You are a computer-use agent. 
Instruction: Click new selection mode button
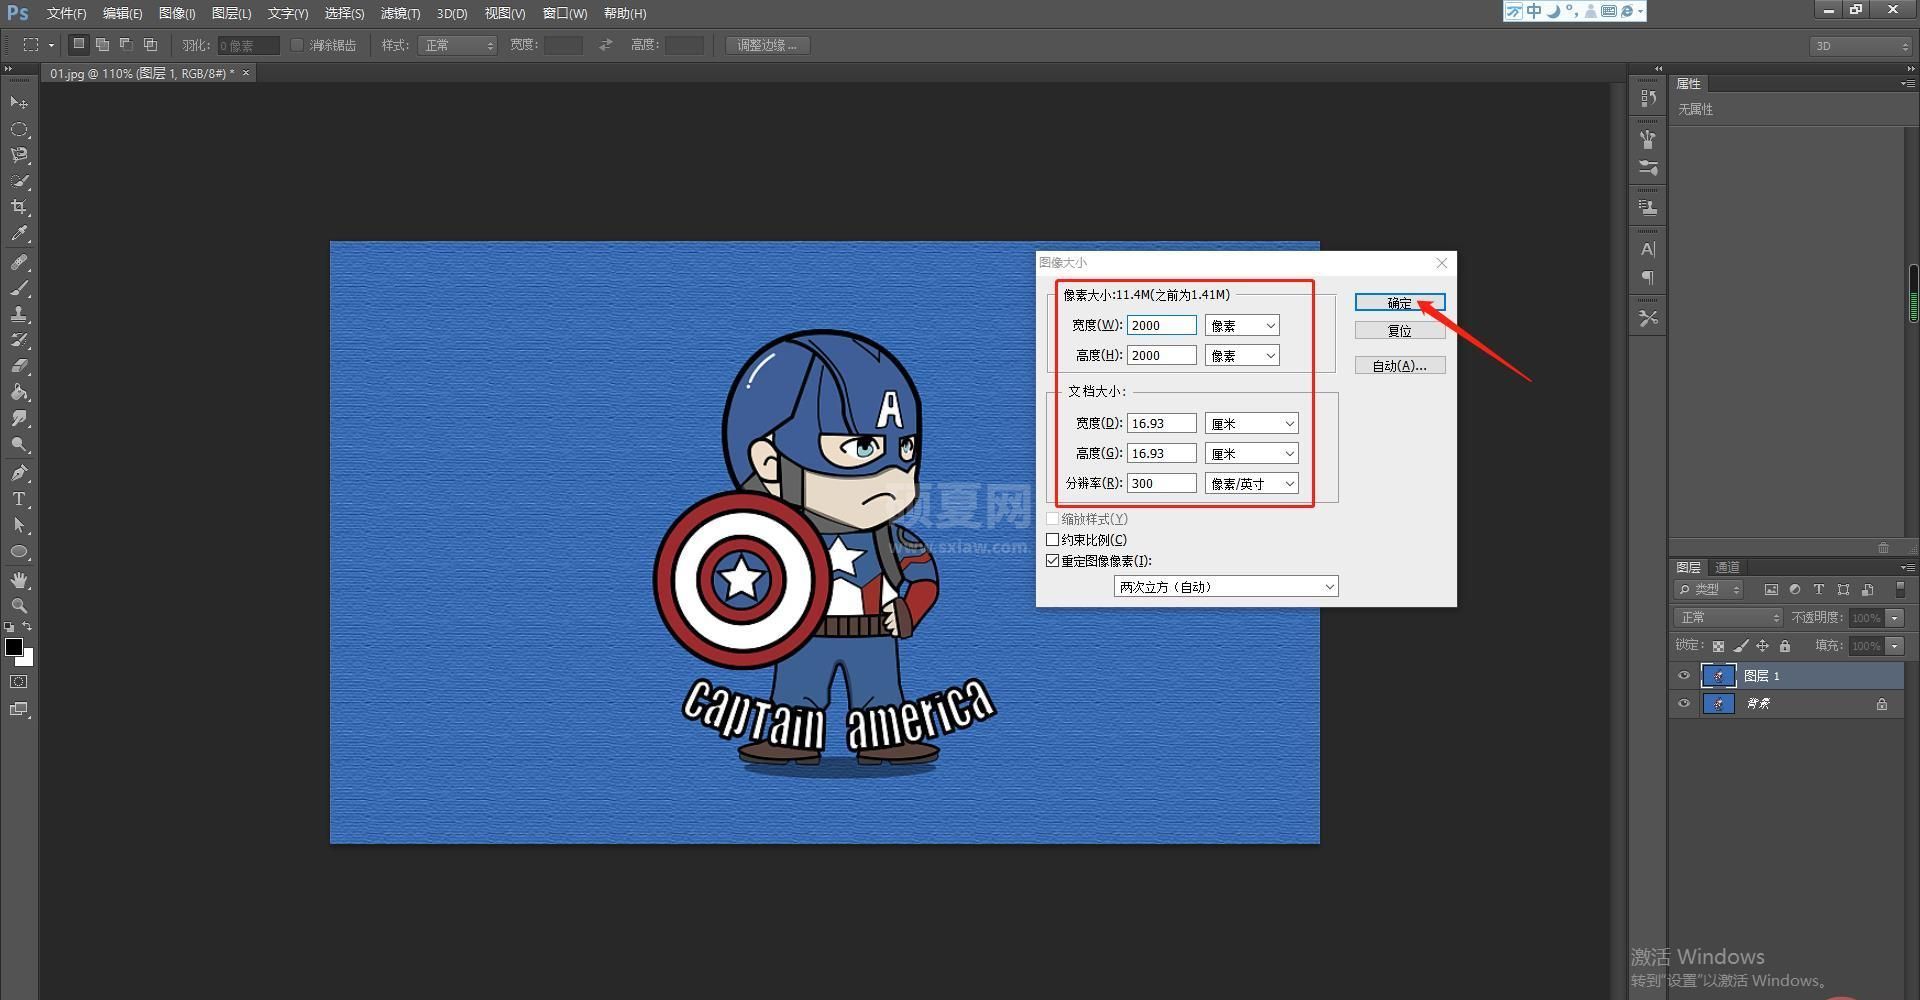78,45
